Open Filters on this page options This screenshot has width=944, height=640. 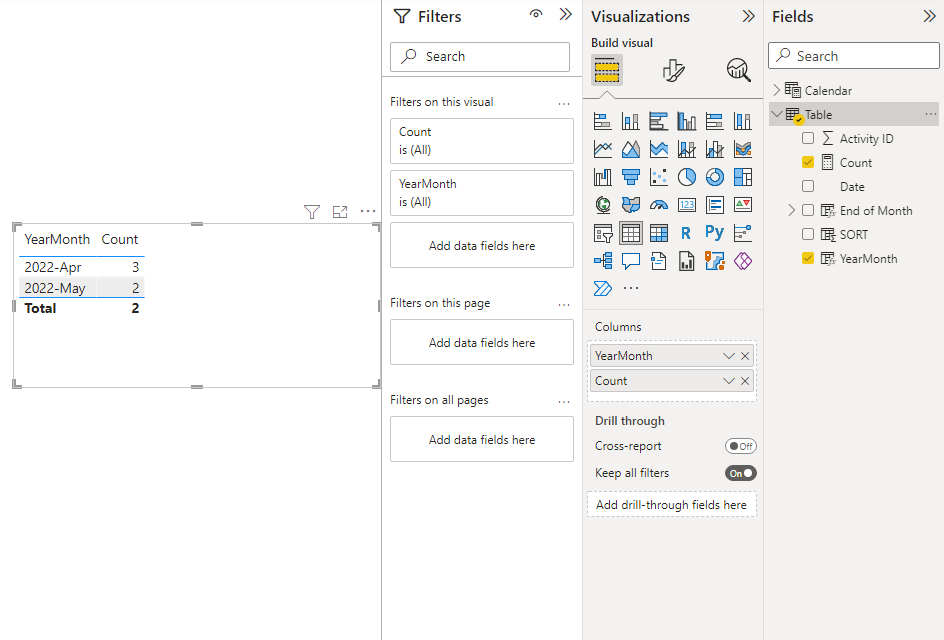[x=564, y=305]
